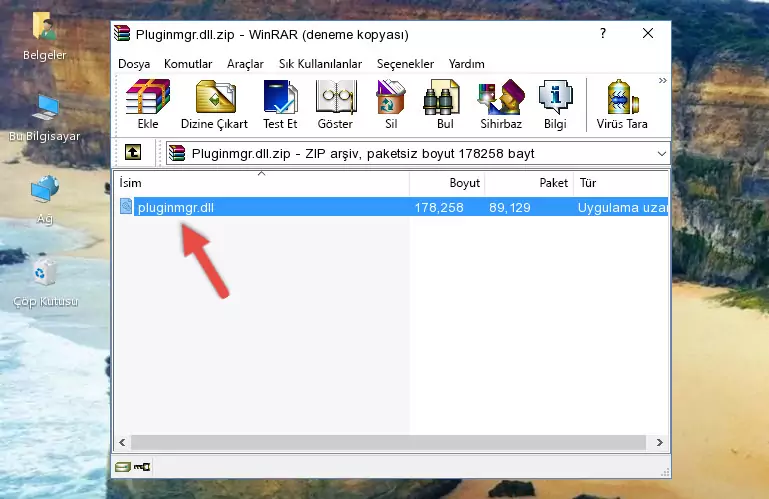Open Belgeler desktop folder icon

(x=44, y=36)
